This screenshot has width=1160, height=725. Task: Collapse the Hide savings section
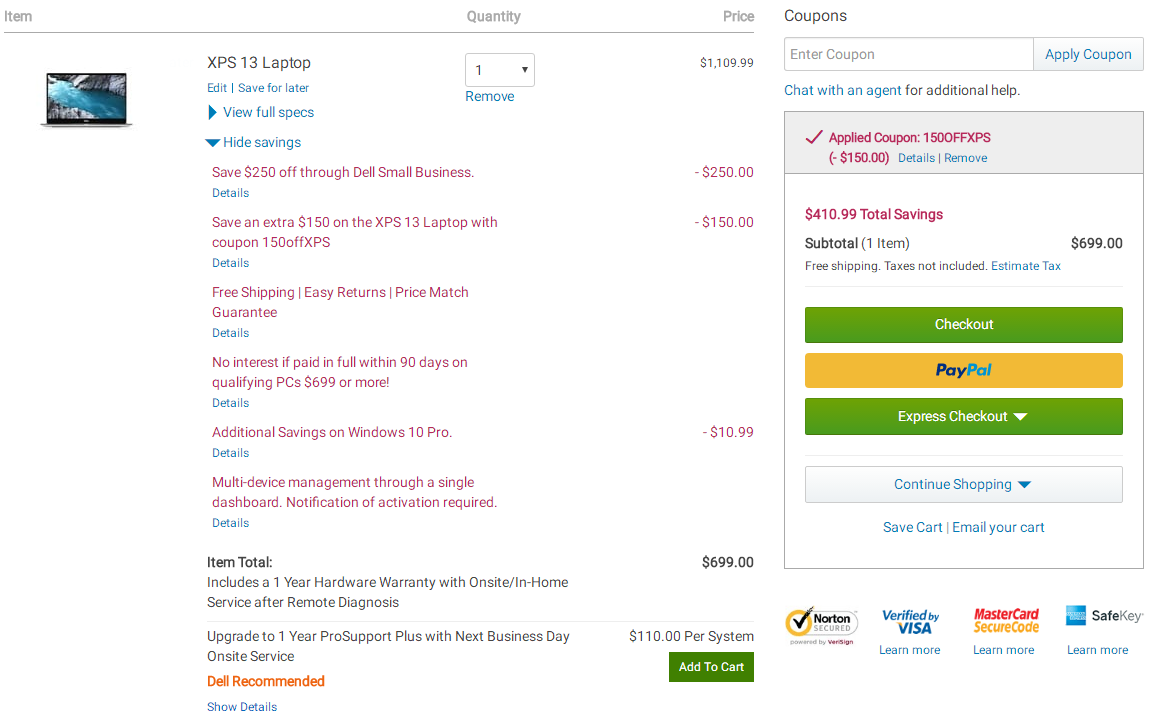pyautogui.click(x=254, y=142)
